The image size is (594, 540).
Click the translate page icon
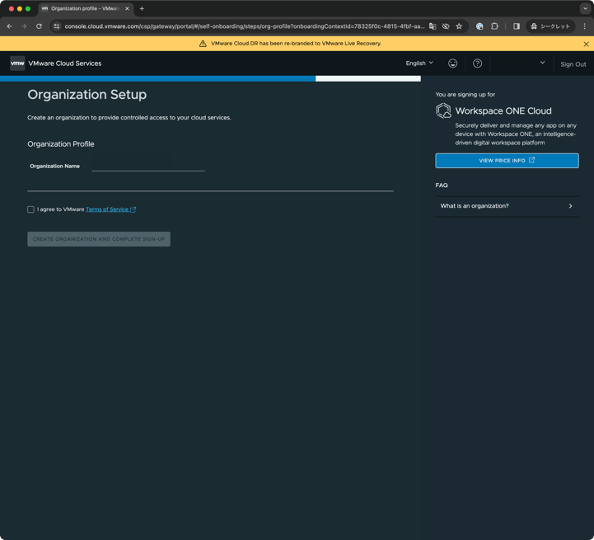433,26
